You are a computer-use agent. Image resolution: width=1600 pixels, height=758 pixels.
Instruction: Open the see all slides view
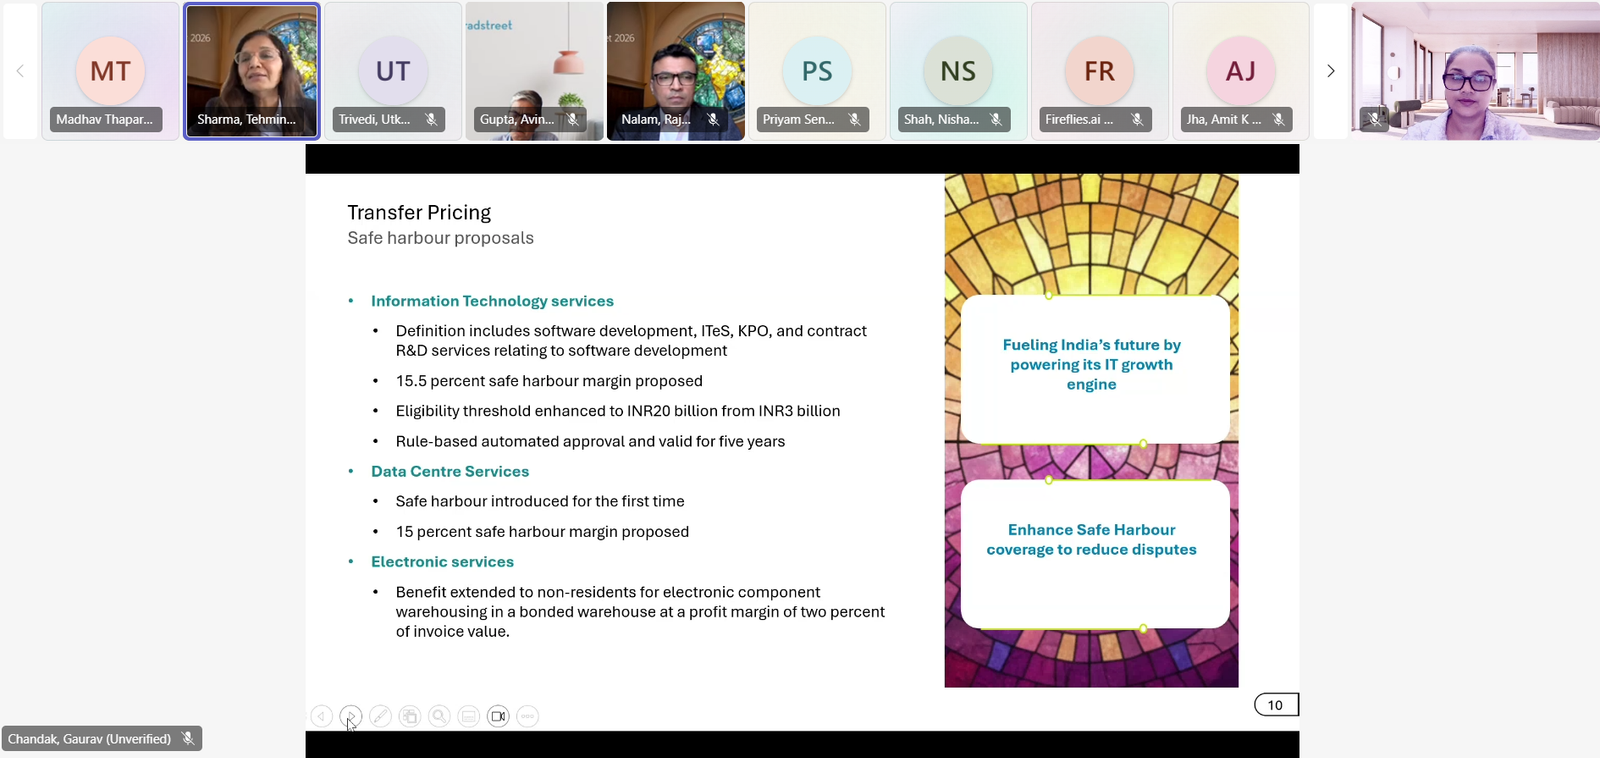tap(409, 716)
